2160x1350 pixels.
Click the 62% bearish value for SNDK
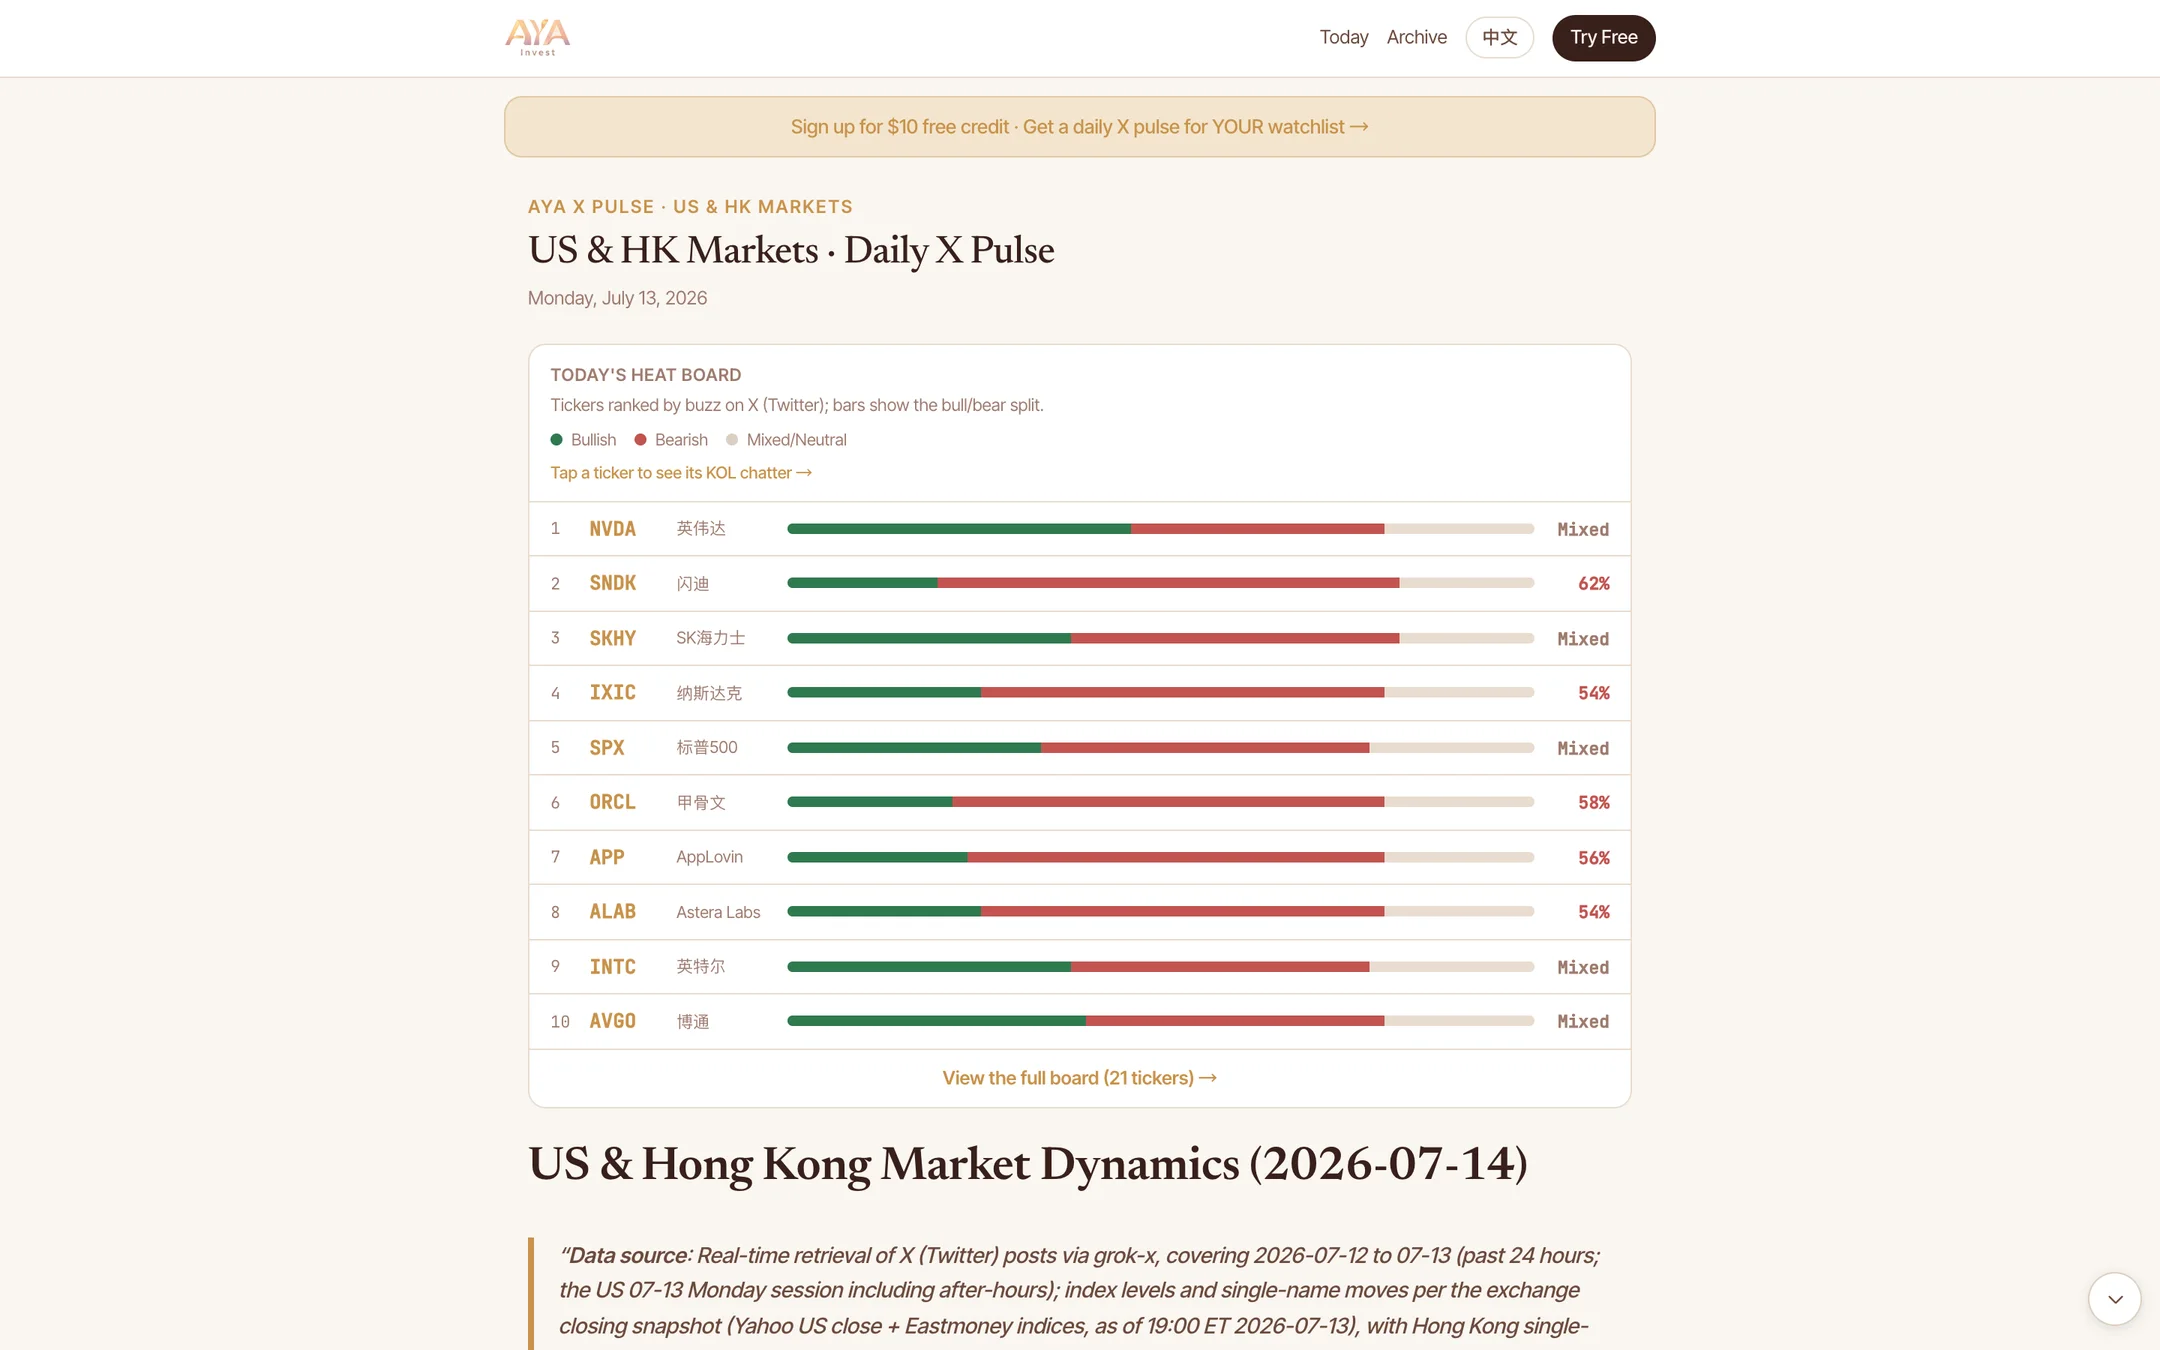1593,583
